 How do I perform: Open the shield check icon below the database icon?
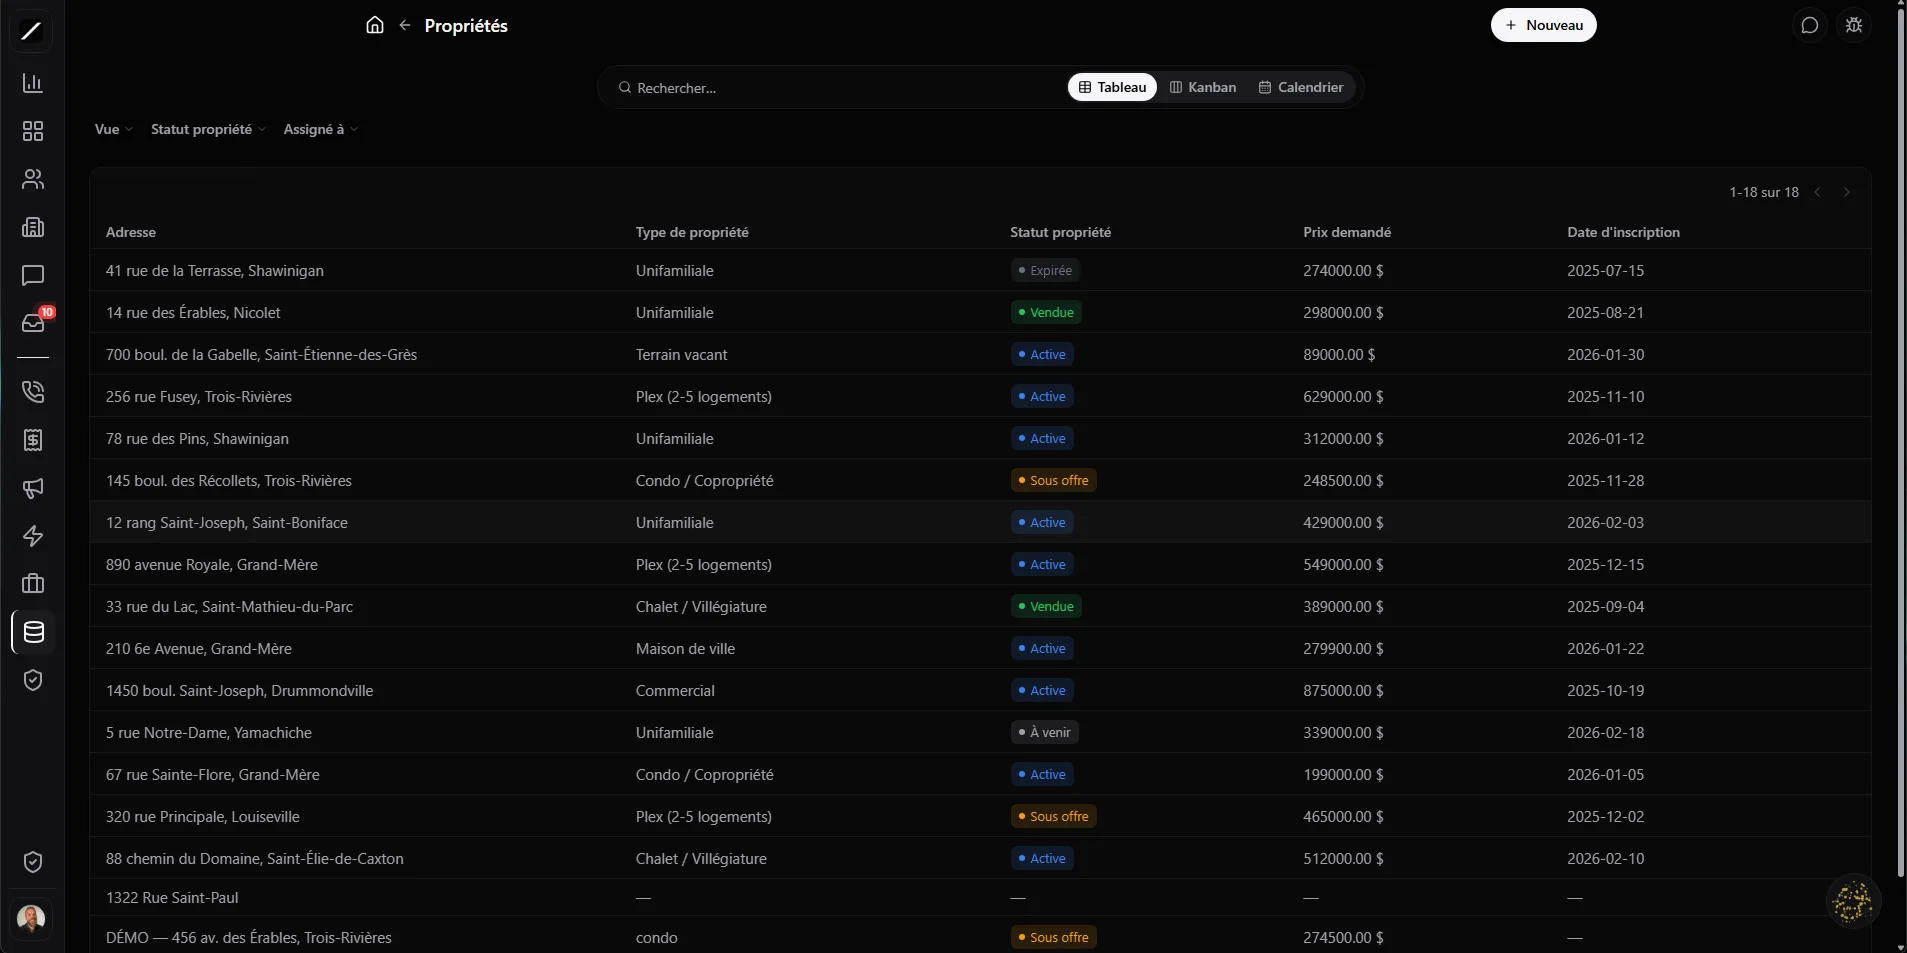click(33, 680)
